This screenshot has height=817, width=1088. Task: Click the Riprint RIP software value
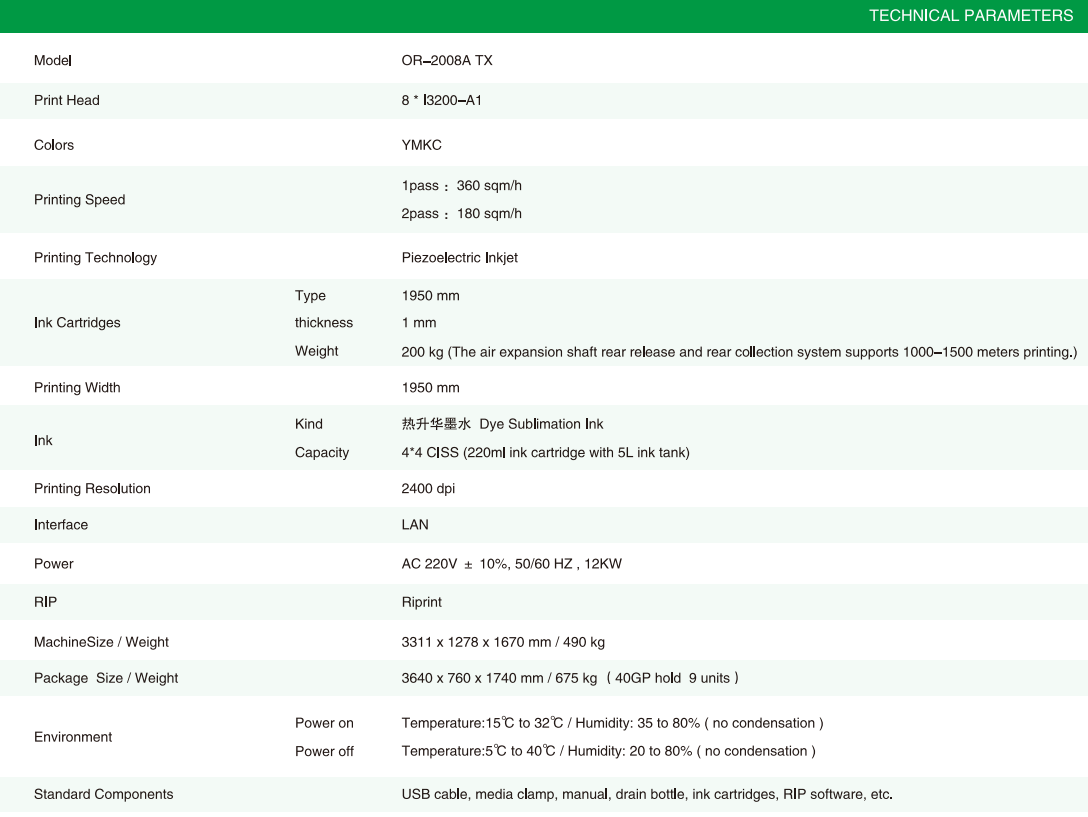click(421, 603)
